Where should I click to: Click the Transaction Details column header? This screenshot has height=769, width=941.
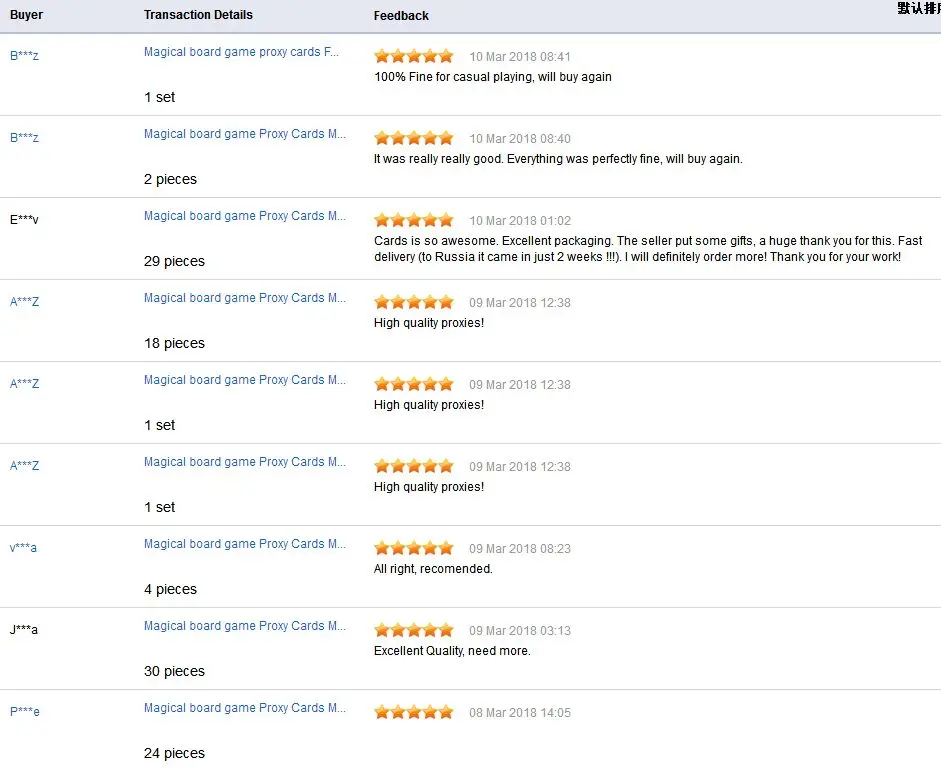tap(198, 14)
